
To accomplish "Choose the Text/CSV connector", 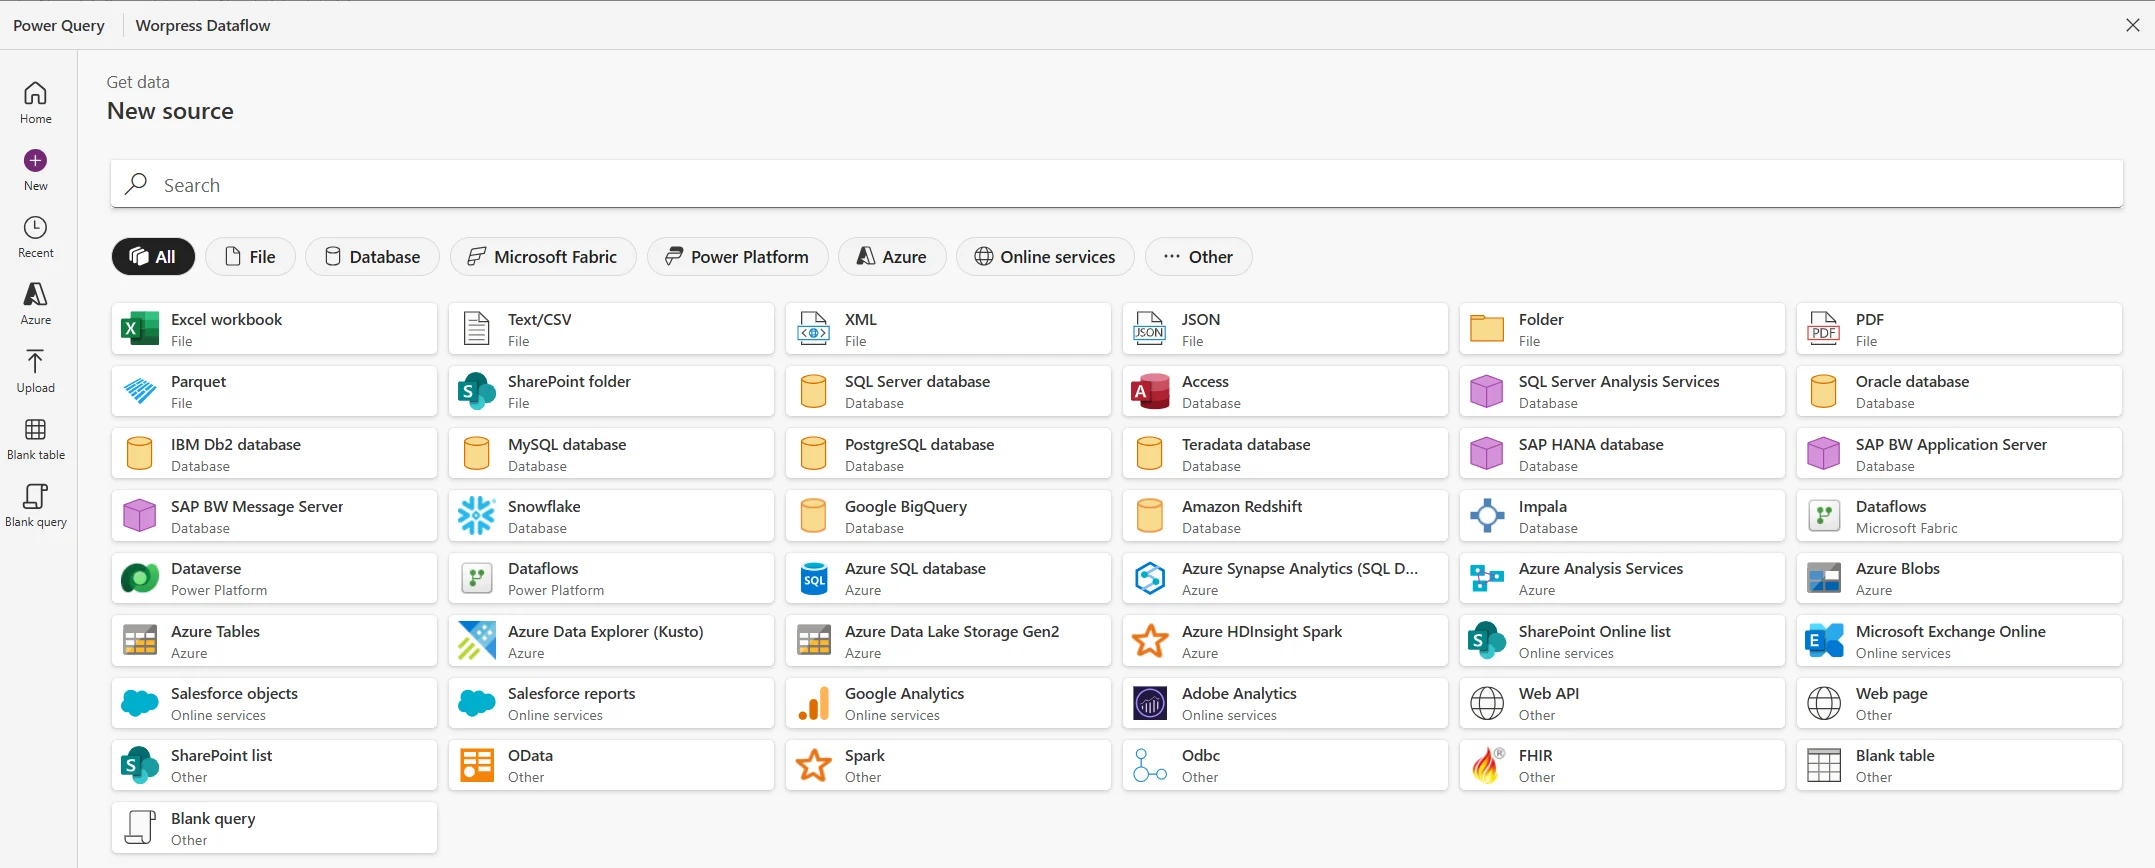I will (611, 329).
